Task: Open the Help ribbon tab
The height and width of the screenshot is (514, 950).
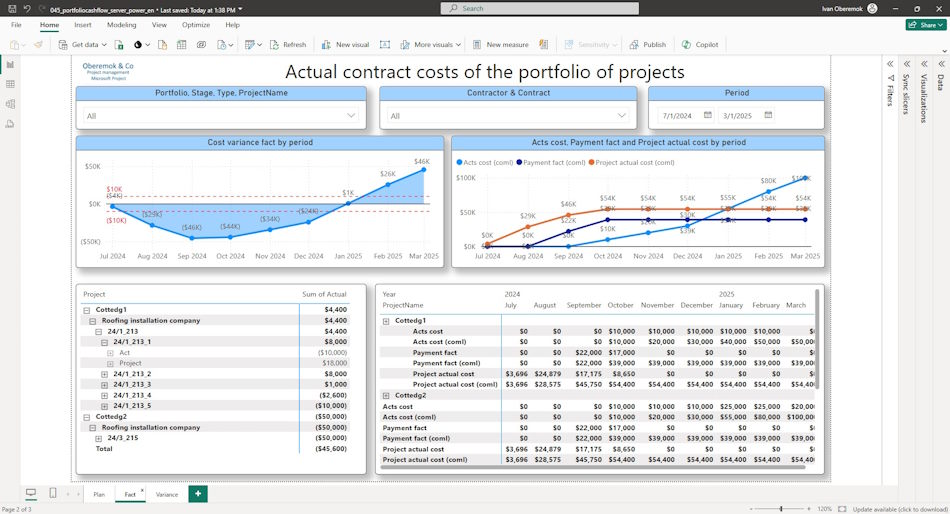Action: click(x=233, y=25)
